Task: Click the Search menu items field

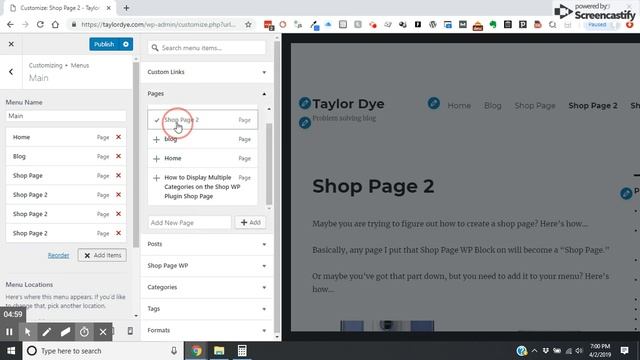Action: [x=207, y=48]
